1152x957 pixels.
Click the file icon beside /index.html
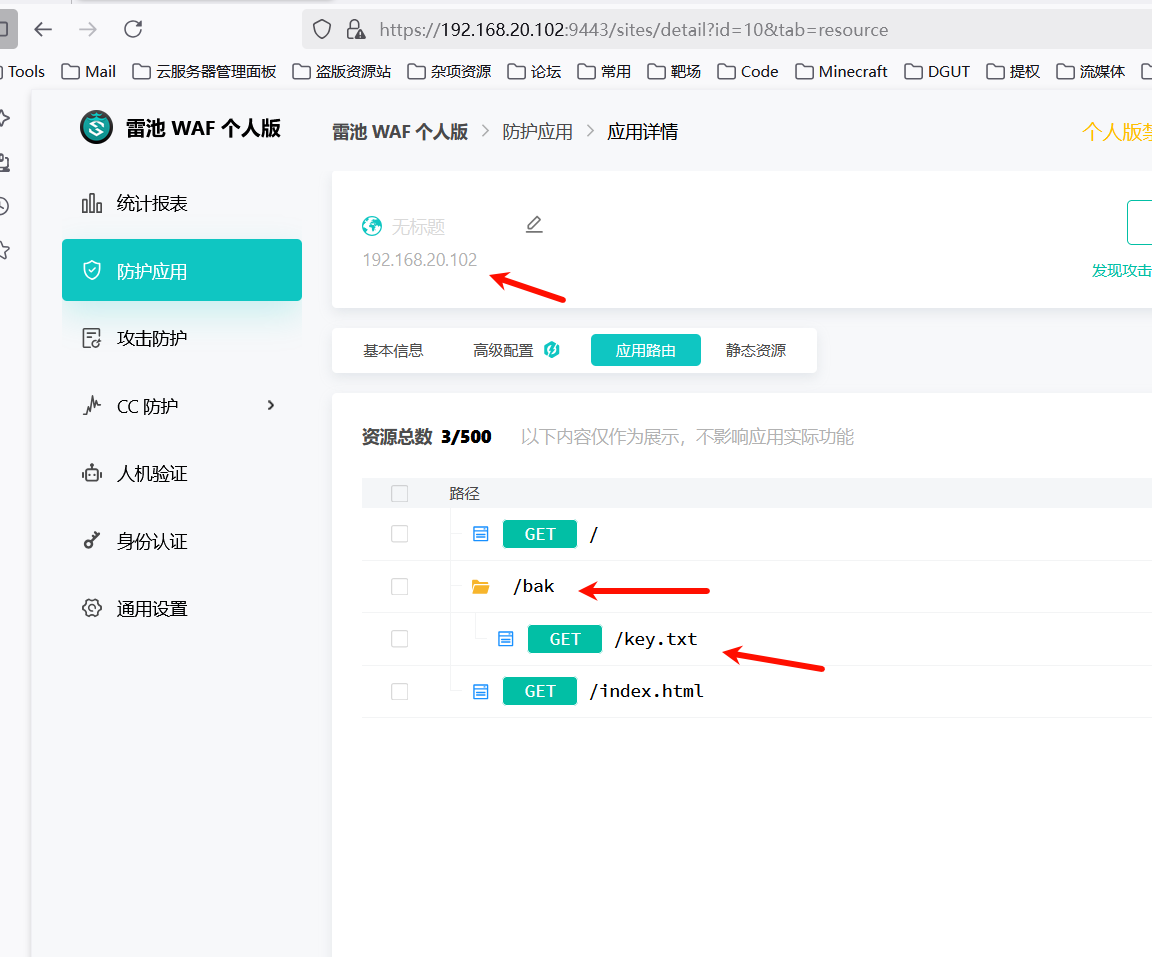(481, 691)
